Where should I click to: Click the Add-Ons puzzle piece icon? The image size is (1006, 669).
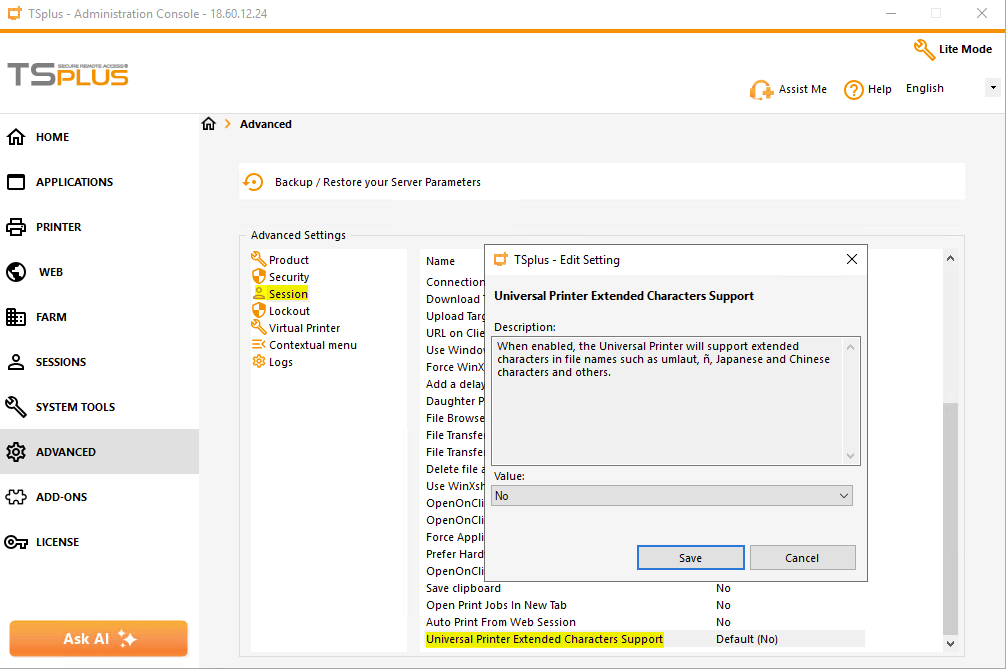click(x=16, y=497)
